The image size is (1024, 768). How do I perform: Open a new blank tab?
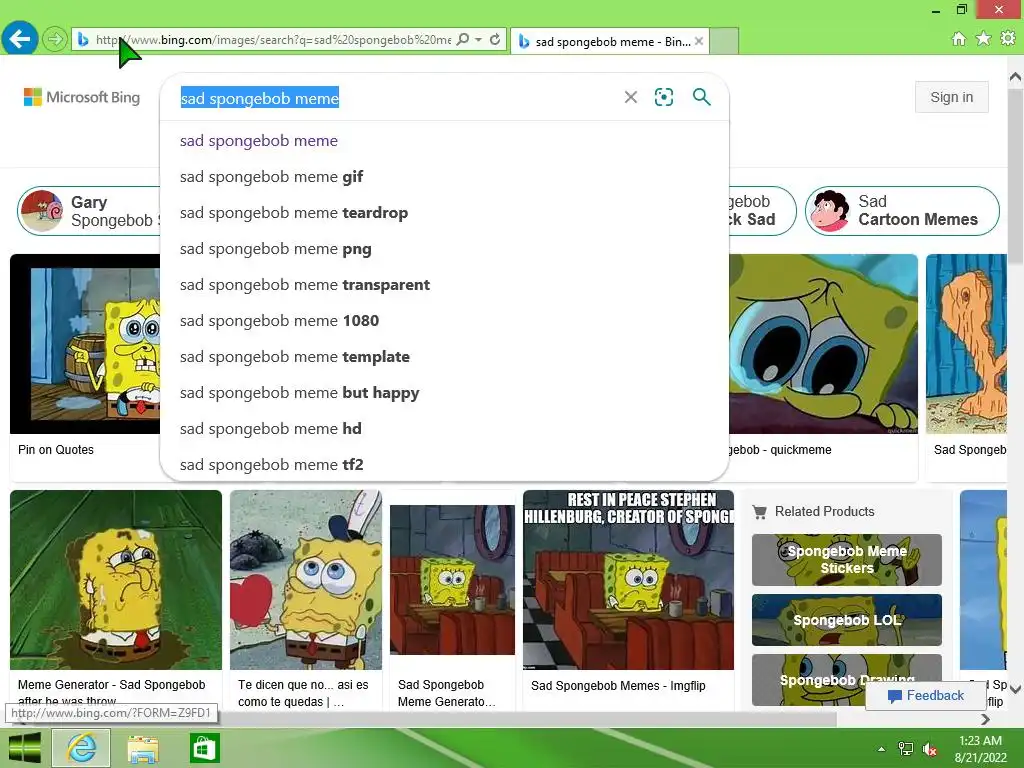click(724, 40)
